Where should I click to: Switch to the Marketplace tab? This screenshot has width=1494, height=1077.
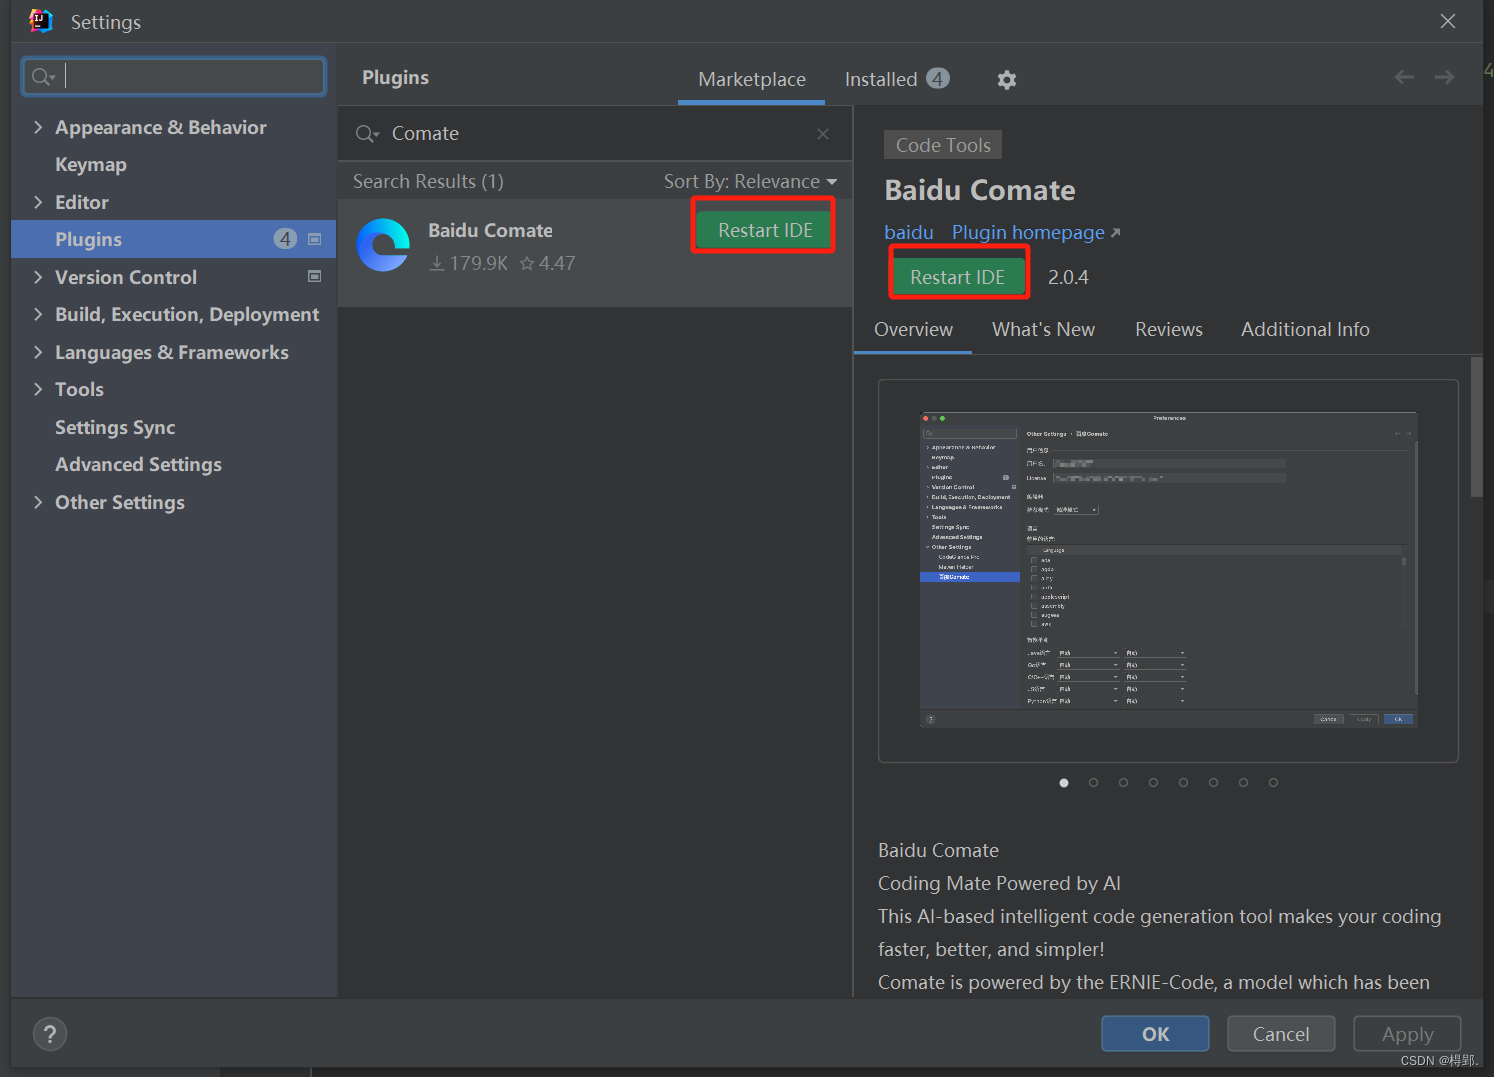[x=752, y=79]
